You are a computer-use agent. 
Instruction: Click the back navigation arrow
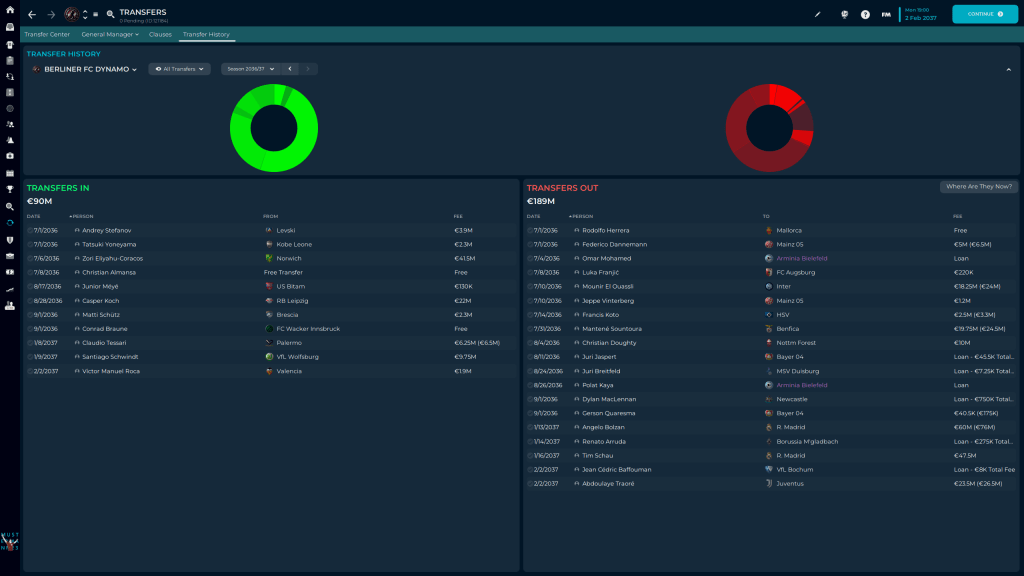[32, 15]
